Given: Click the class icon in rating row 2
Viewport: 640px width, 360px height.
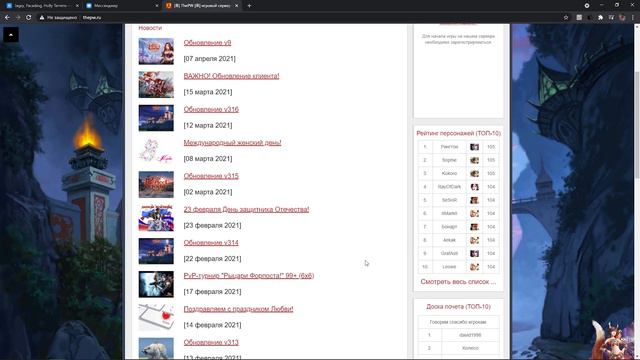Looking at the screenshot, I should click(x=474, y=160).
